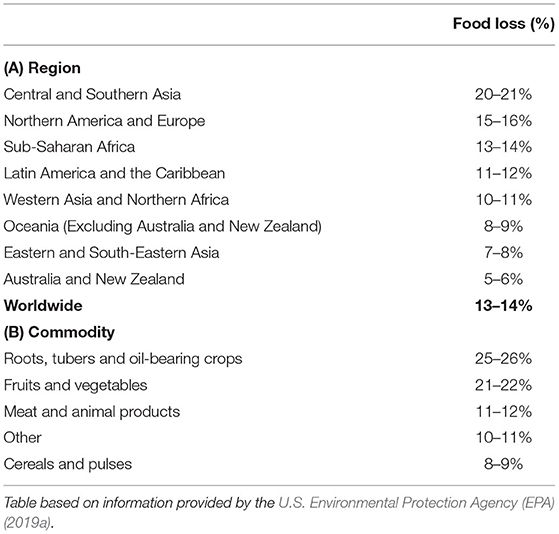Image resolution: width=559 pixels, height=534 pixels.
Task: Click the Northern America and Europe label
Action: coord(104,121)
